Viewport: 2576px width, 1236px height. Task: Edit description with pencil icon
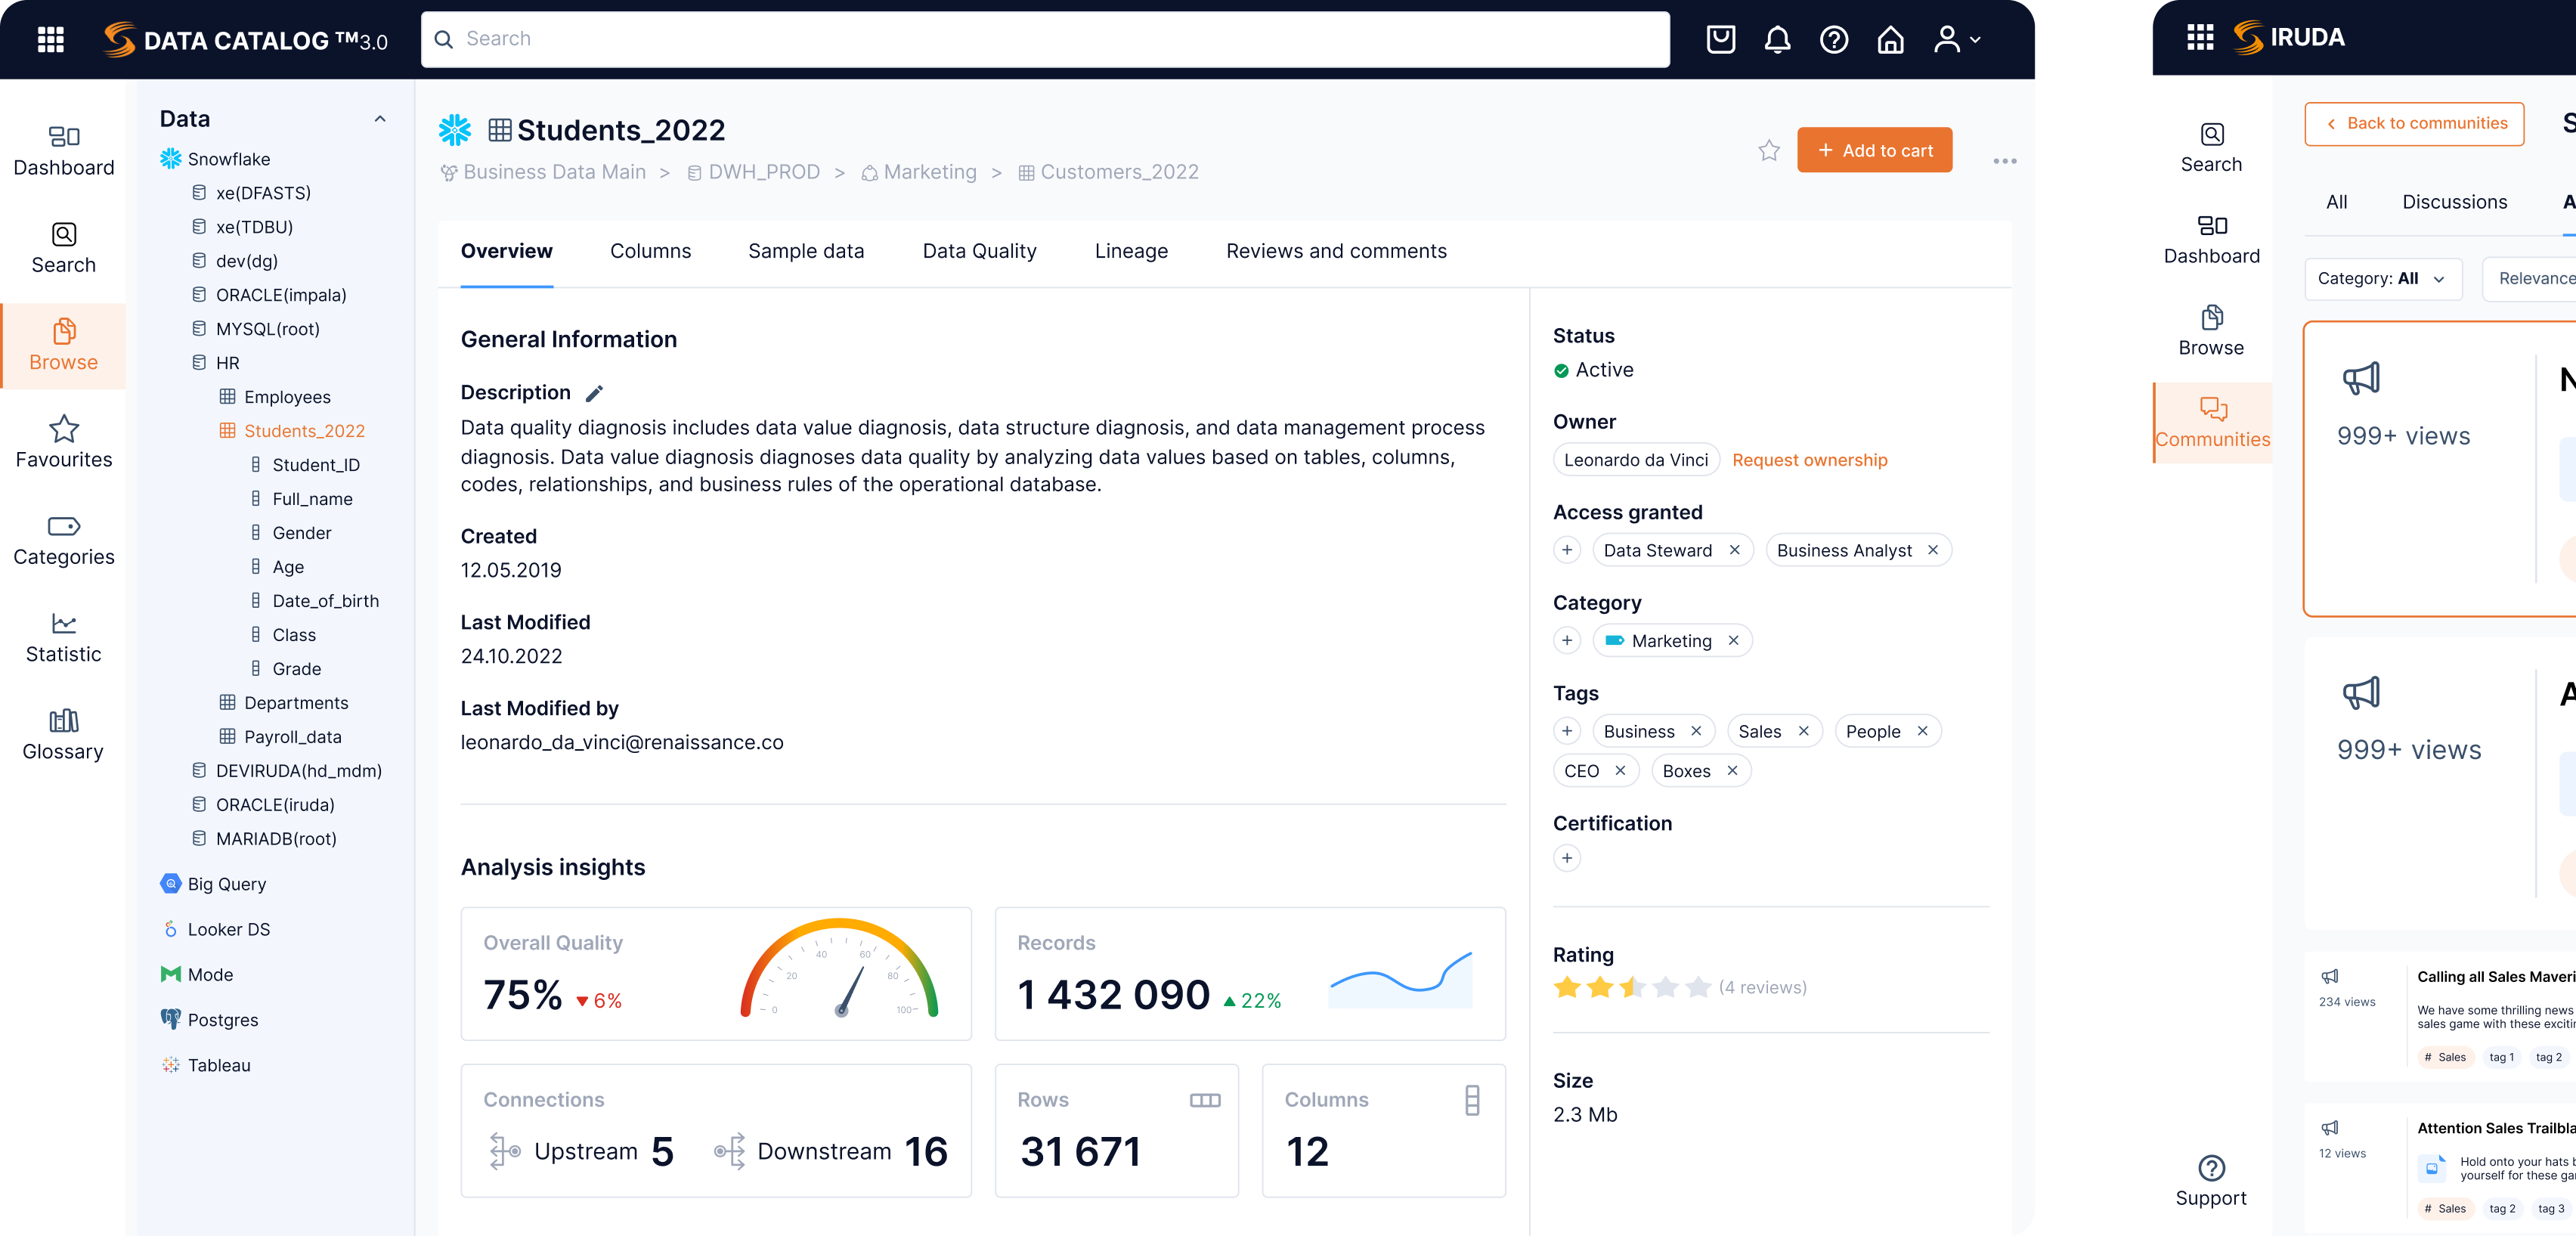(x=594, y=393)
